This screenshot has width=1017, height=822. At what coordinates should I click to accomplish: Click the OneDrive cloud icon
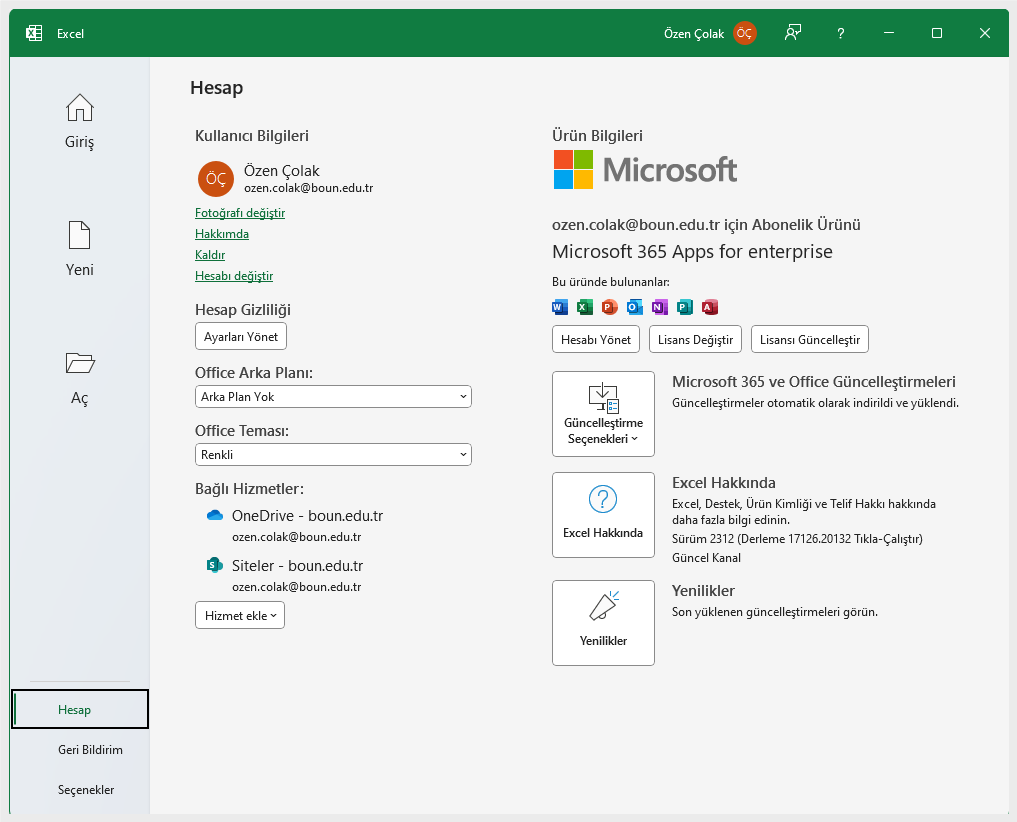(215, 515)
